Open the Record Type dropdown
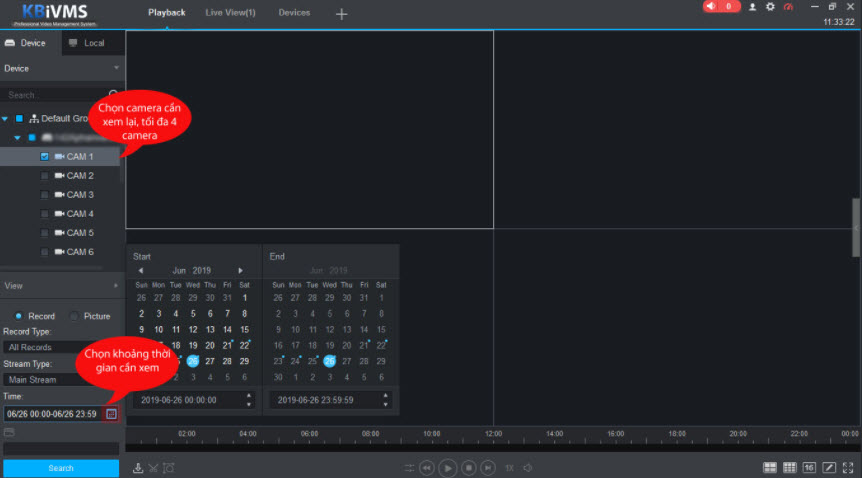This screenshot has height=478, width=862. click(60, 347)
